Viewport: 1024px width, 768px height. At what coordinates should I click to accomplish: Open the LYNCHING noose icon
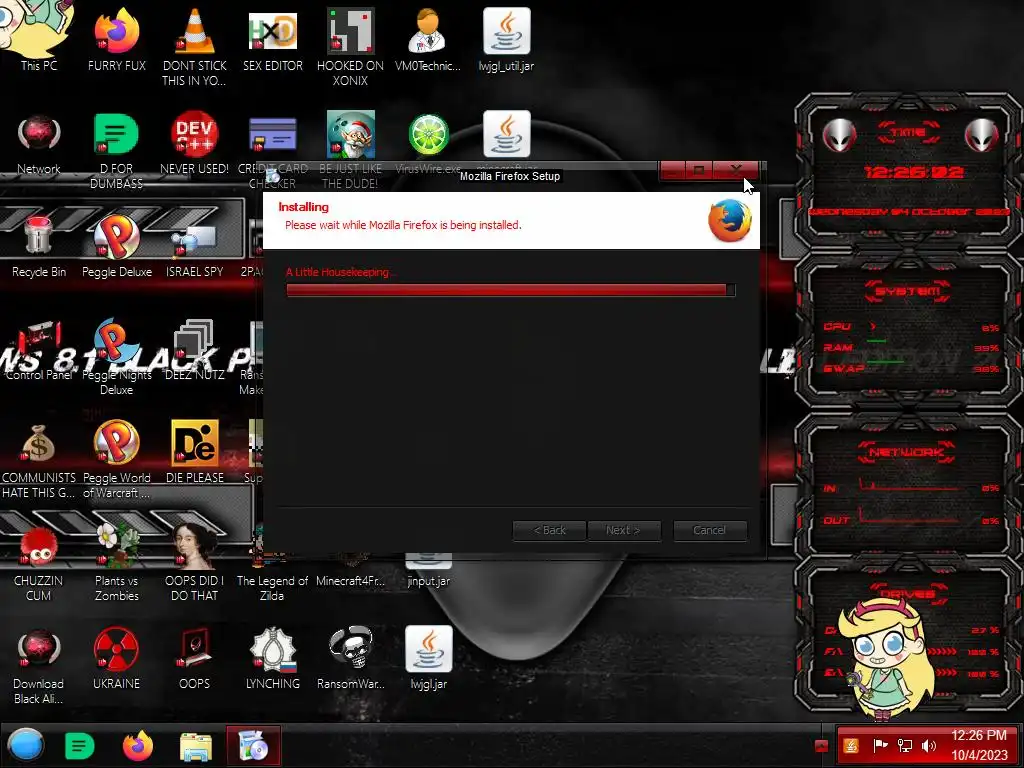[x=272, y=656]
